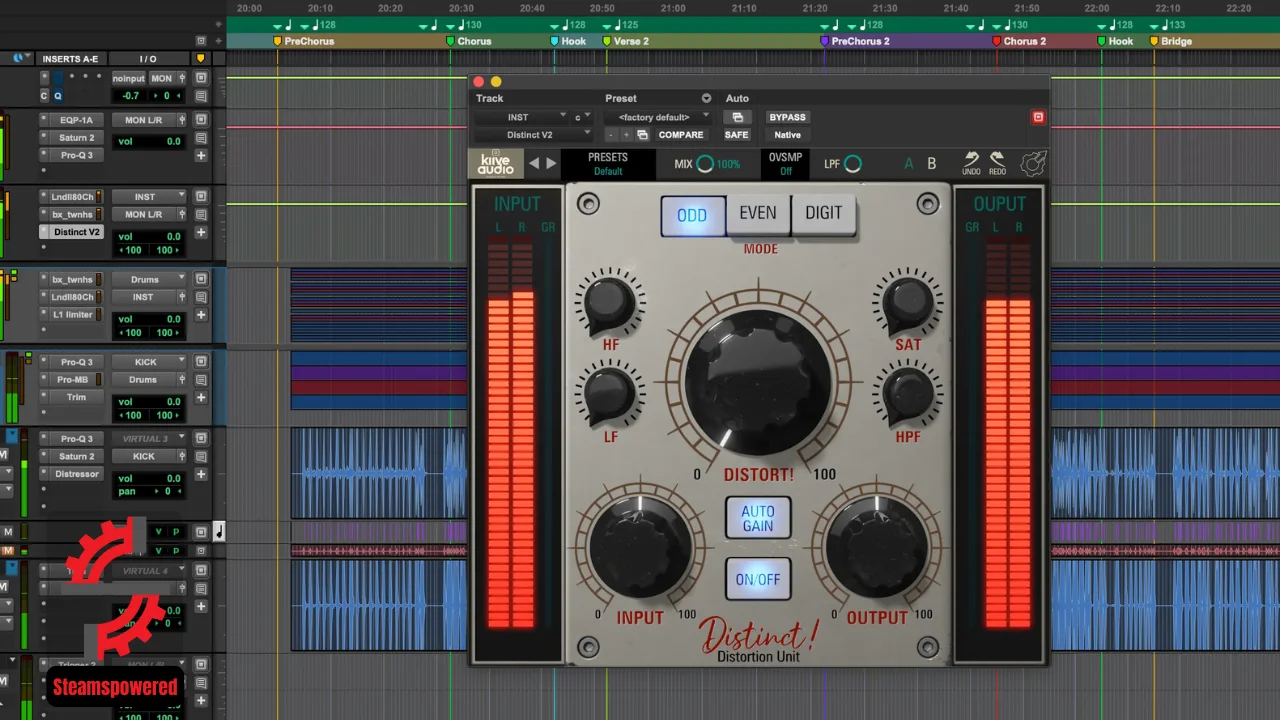
Task: Open the Distinct V2 insert slot
Action: pyautogui.click(x=72, y=232)
